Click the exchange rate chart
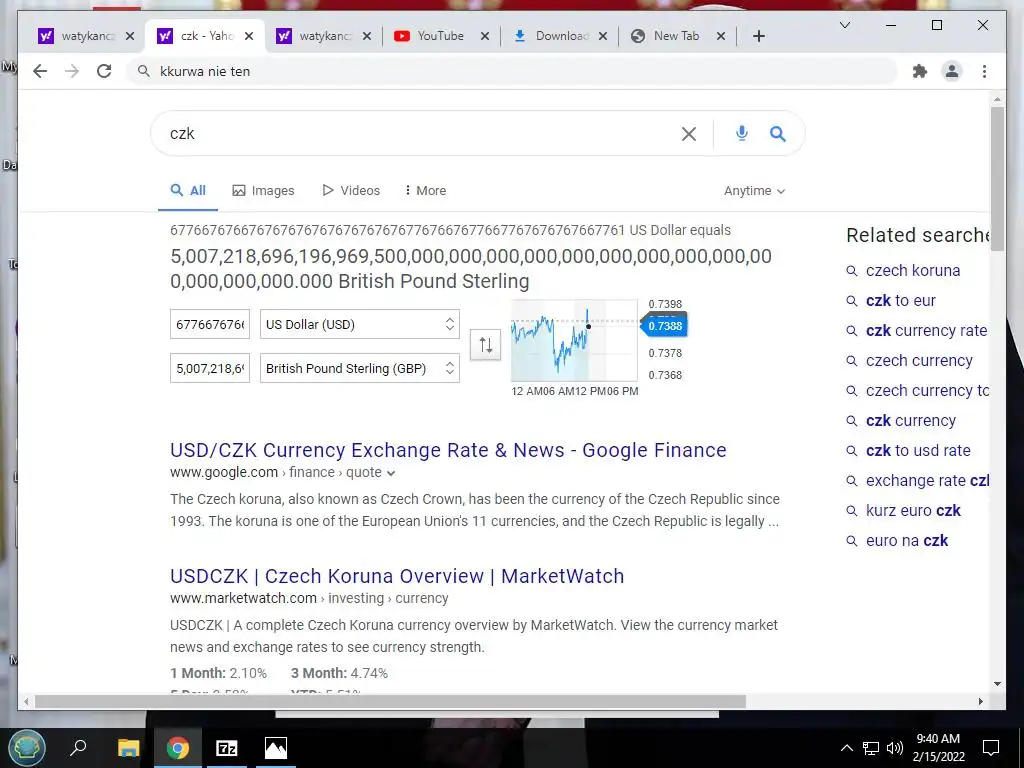 point(574,340)
